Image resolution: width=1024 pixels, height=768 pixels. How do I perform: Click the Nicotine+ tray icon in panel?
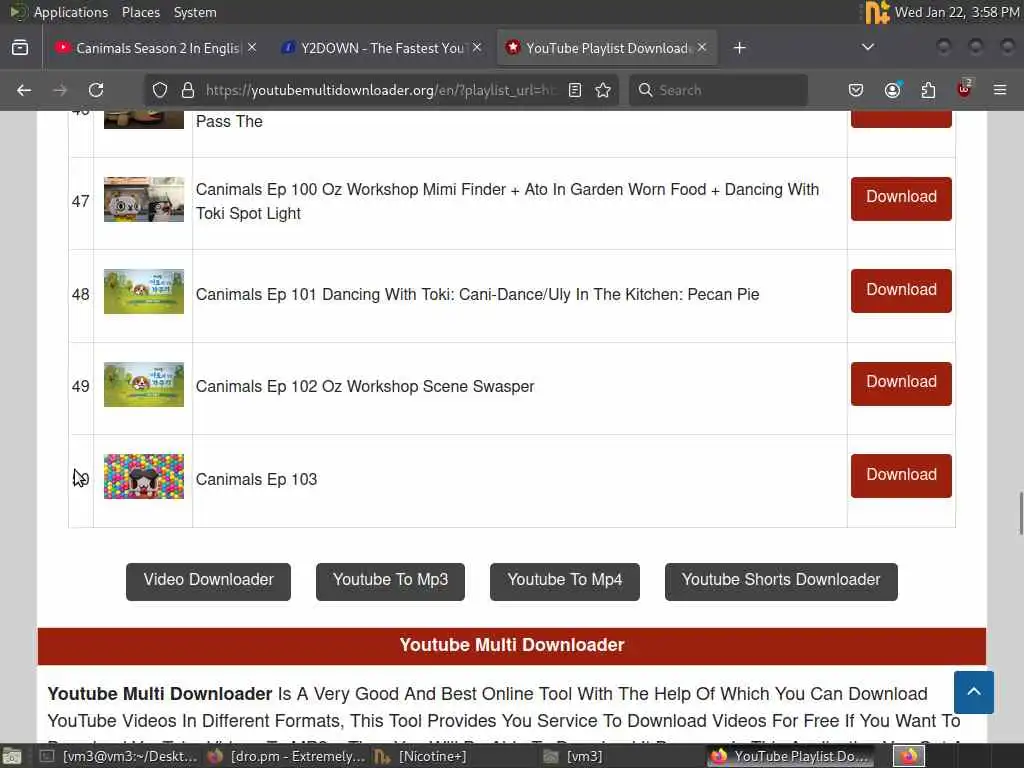pos(877,12)
